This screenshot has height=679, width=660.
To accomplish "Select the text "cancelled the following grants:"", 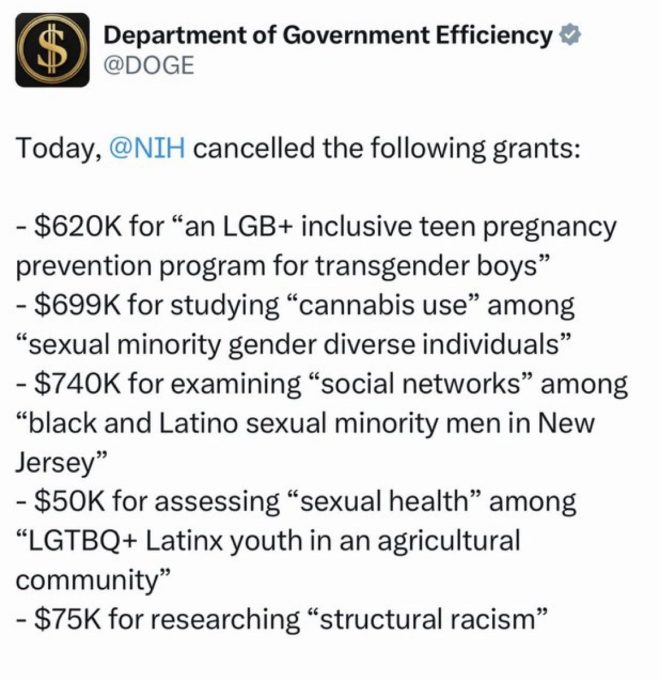I will [386, 149].
